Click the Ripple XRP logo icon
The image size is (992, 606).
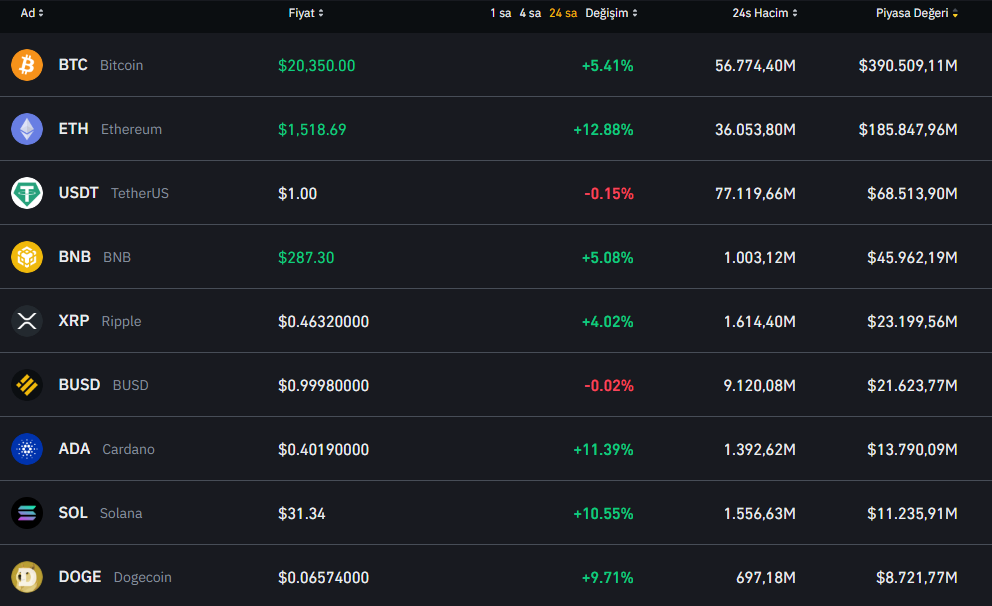(27, 321)
